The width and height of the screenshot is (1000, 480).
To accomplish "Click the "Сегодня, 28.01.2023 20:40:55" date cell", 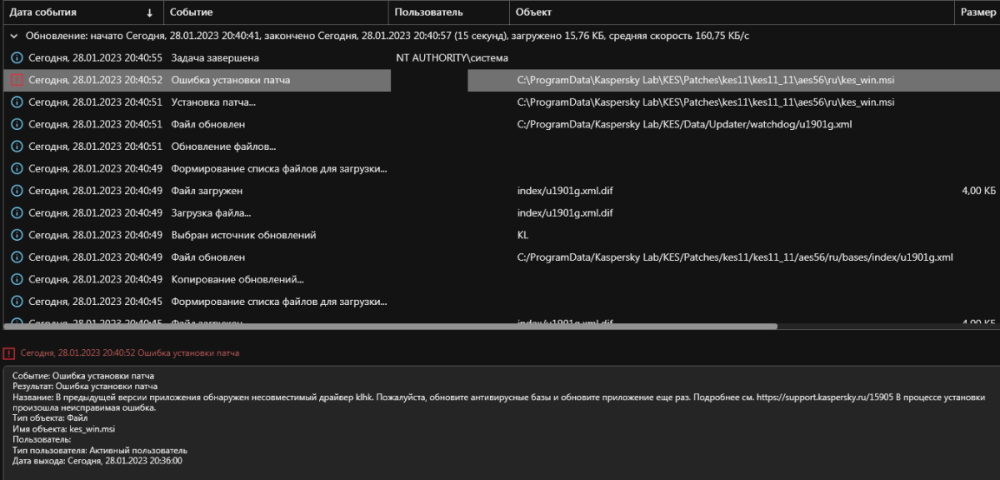I will tap(96, 58).
